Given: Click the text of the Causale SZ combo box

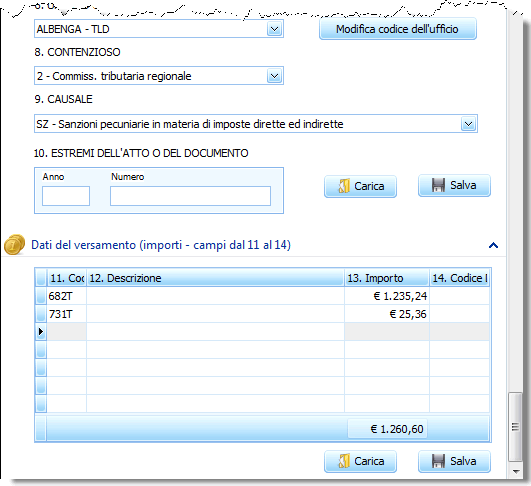Looking at the screenshot, I should [190, 124].
